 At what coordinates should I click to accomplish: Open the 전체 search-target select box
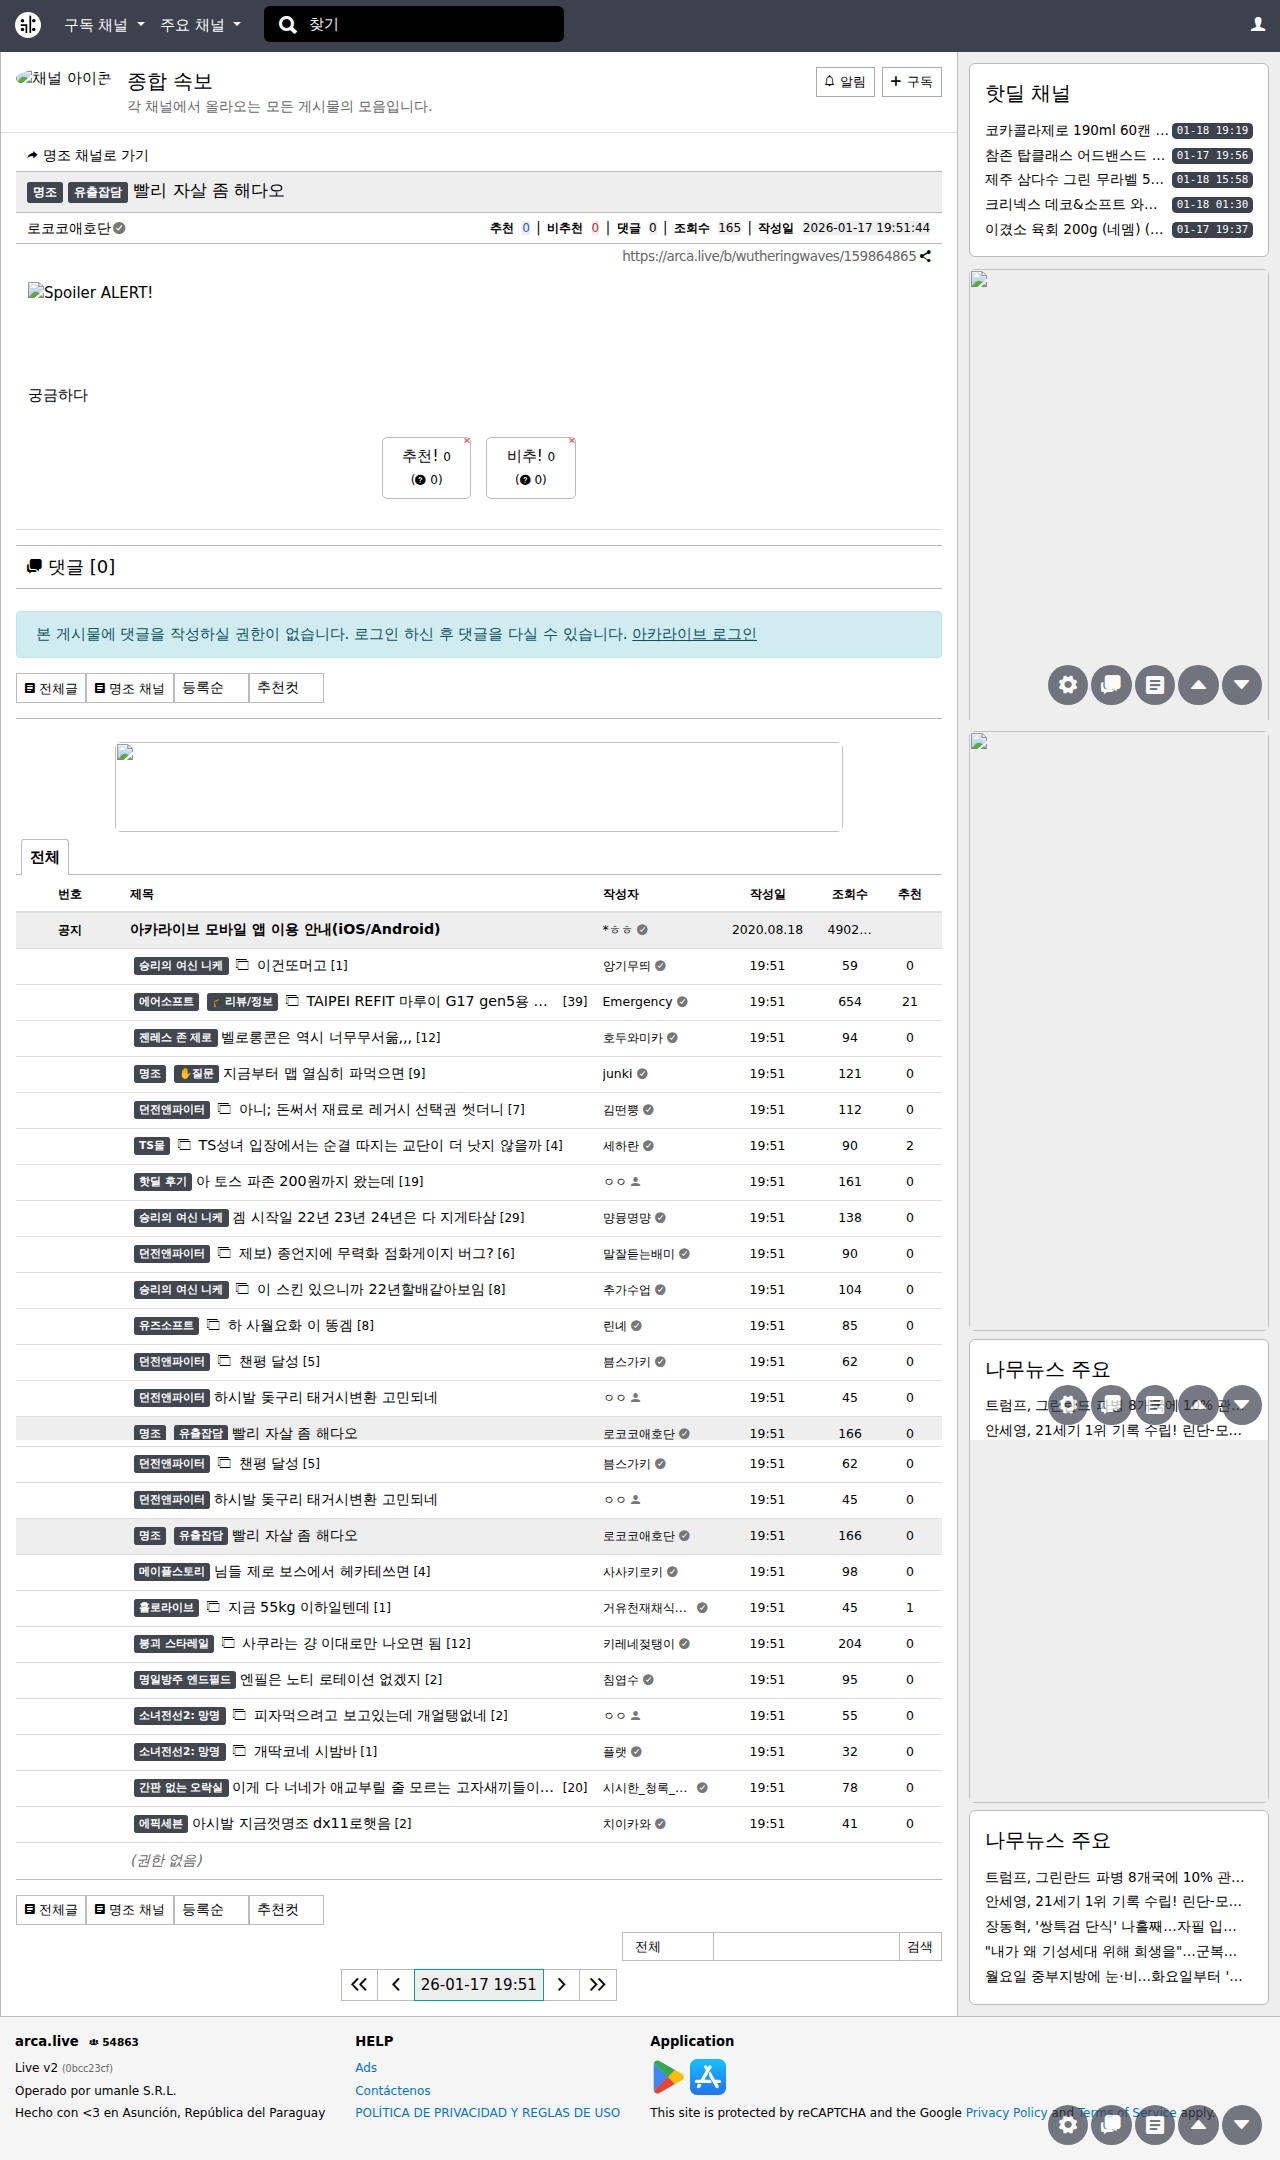pyautogui.click(x=667, y=1946)
